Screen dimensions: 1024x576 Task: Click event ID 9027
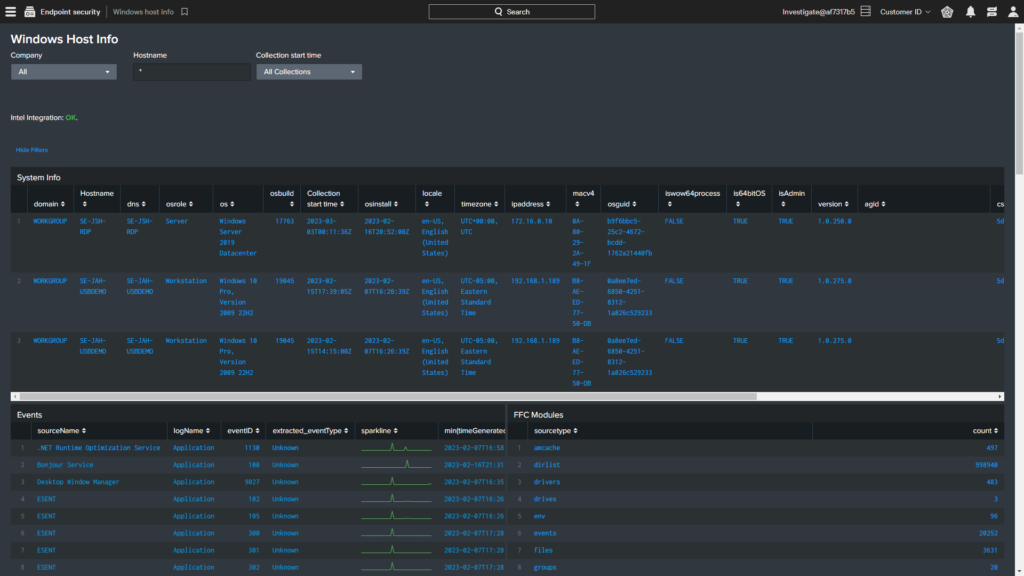tap(251, 482)
